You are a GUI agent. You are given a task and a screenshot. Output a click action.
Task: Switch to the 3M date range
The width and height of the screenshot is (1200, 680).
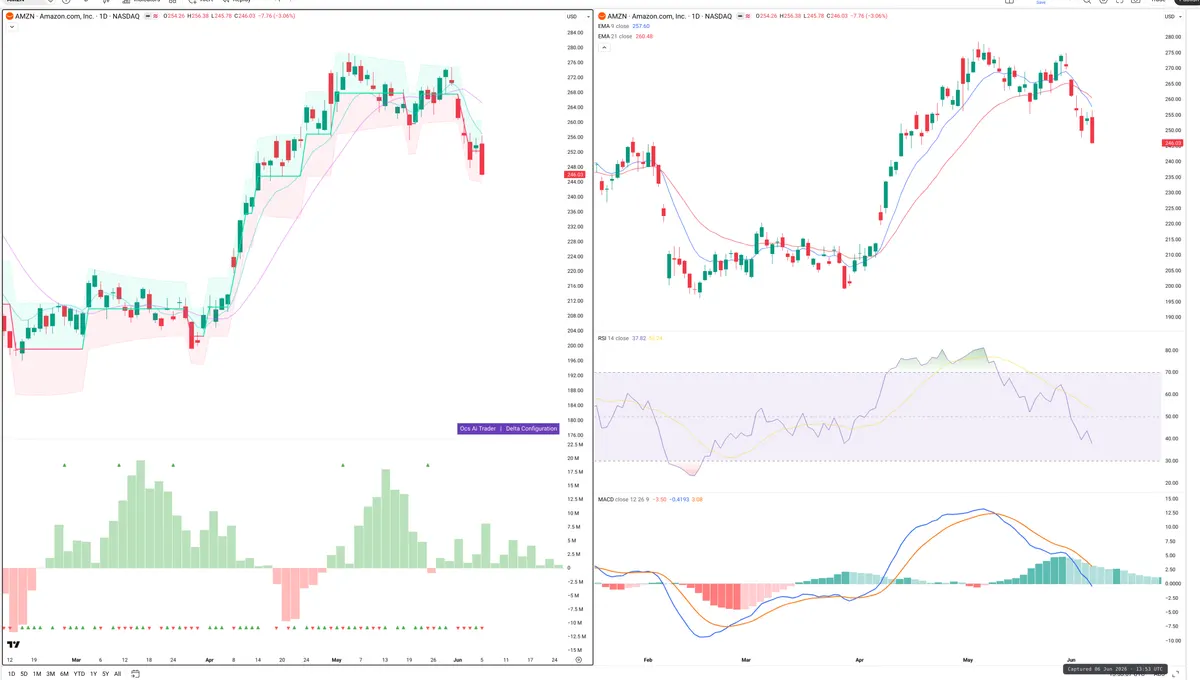pos(51,674)
